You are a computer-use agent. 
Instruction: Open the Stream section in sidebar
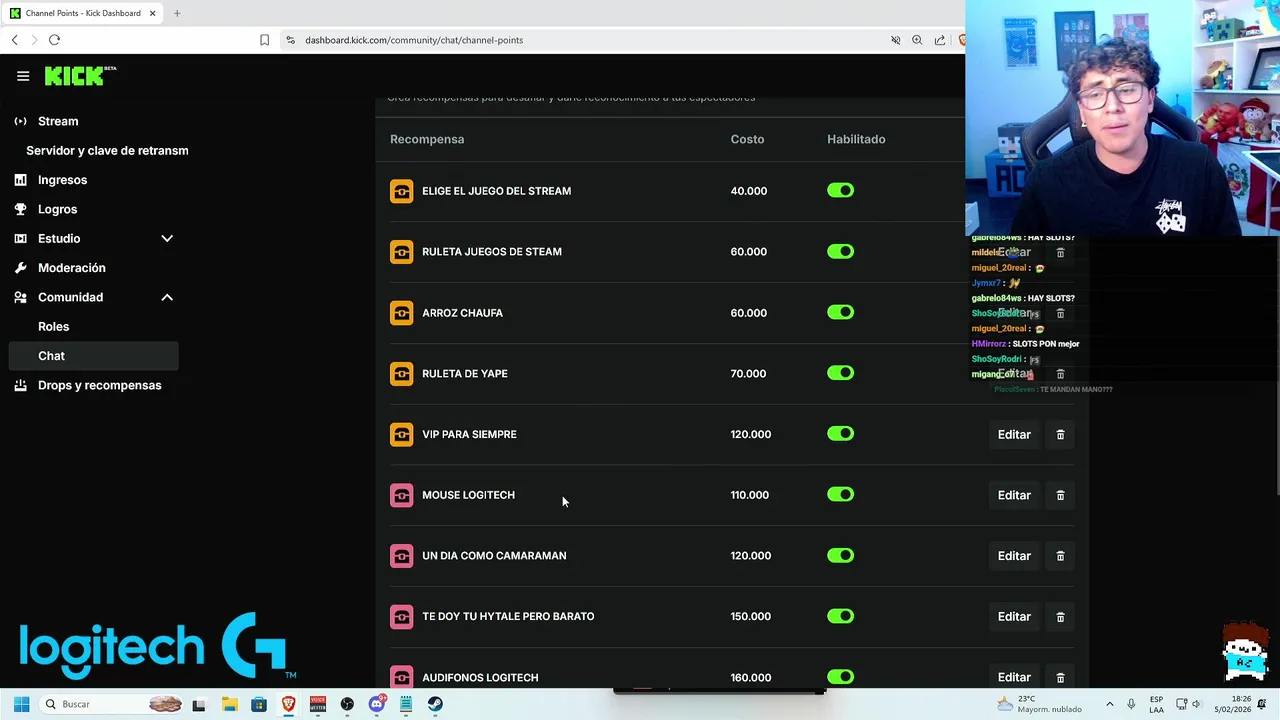pyautogui.click(x=58, y=121)
